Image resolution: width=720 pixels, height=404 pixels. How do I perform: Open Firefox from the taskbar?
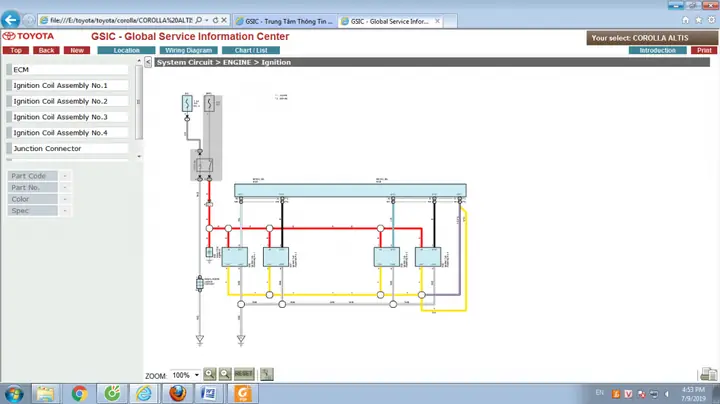tap(177, 394)
